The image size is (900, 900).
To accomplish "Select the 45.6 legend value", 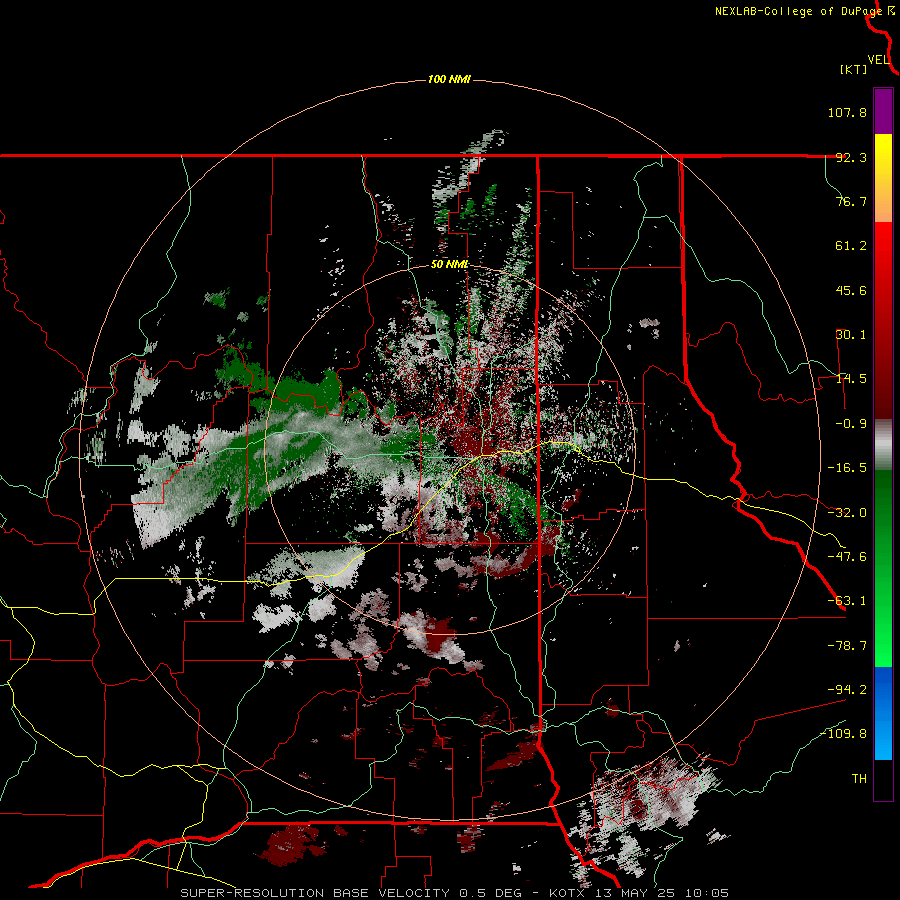I will [851, 290].
